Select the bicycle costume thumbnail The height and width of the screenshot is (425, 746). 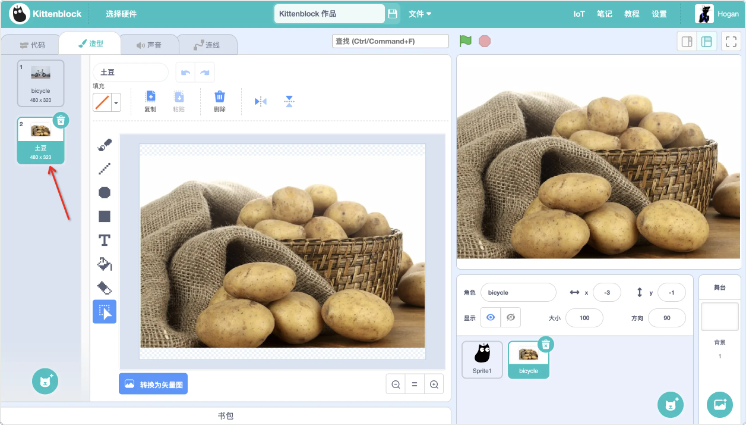pyautogui.click(x=40, y=81)
